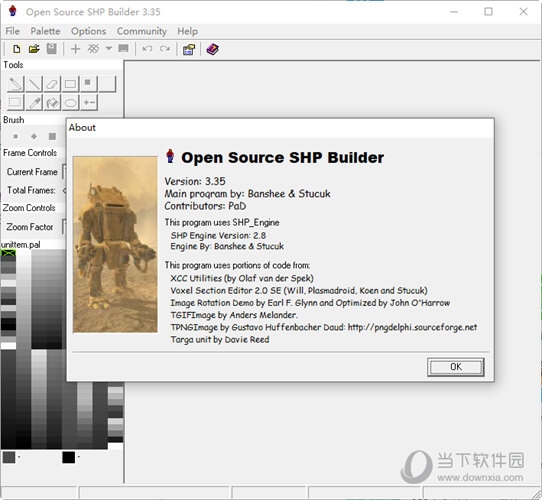Screen dimensions: 542x500
Task: Maximize the SHP Builder main window
Action: click(488, 11)
